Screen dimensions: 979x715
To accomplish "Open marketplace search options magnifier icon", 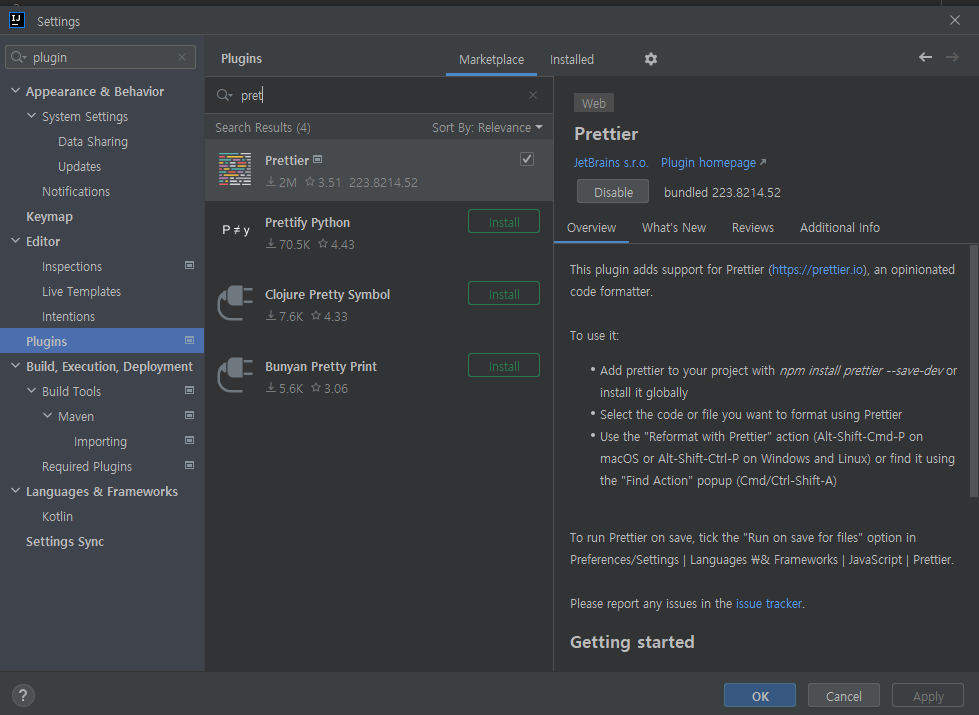I will [224, 95].
